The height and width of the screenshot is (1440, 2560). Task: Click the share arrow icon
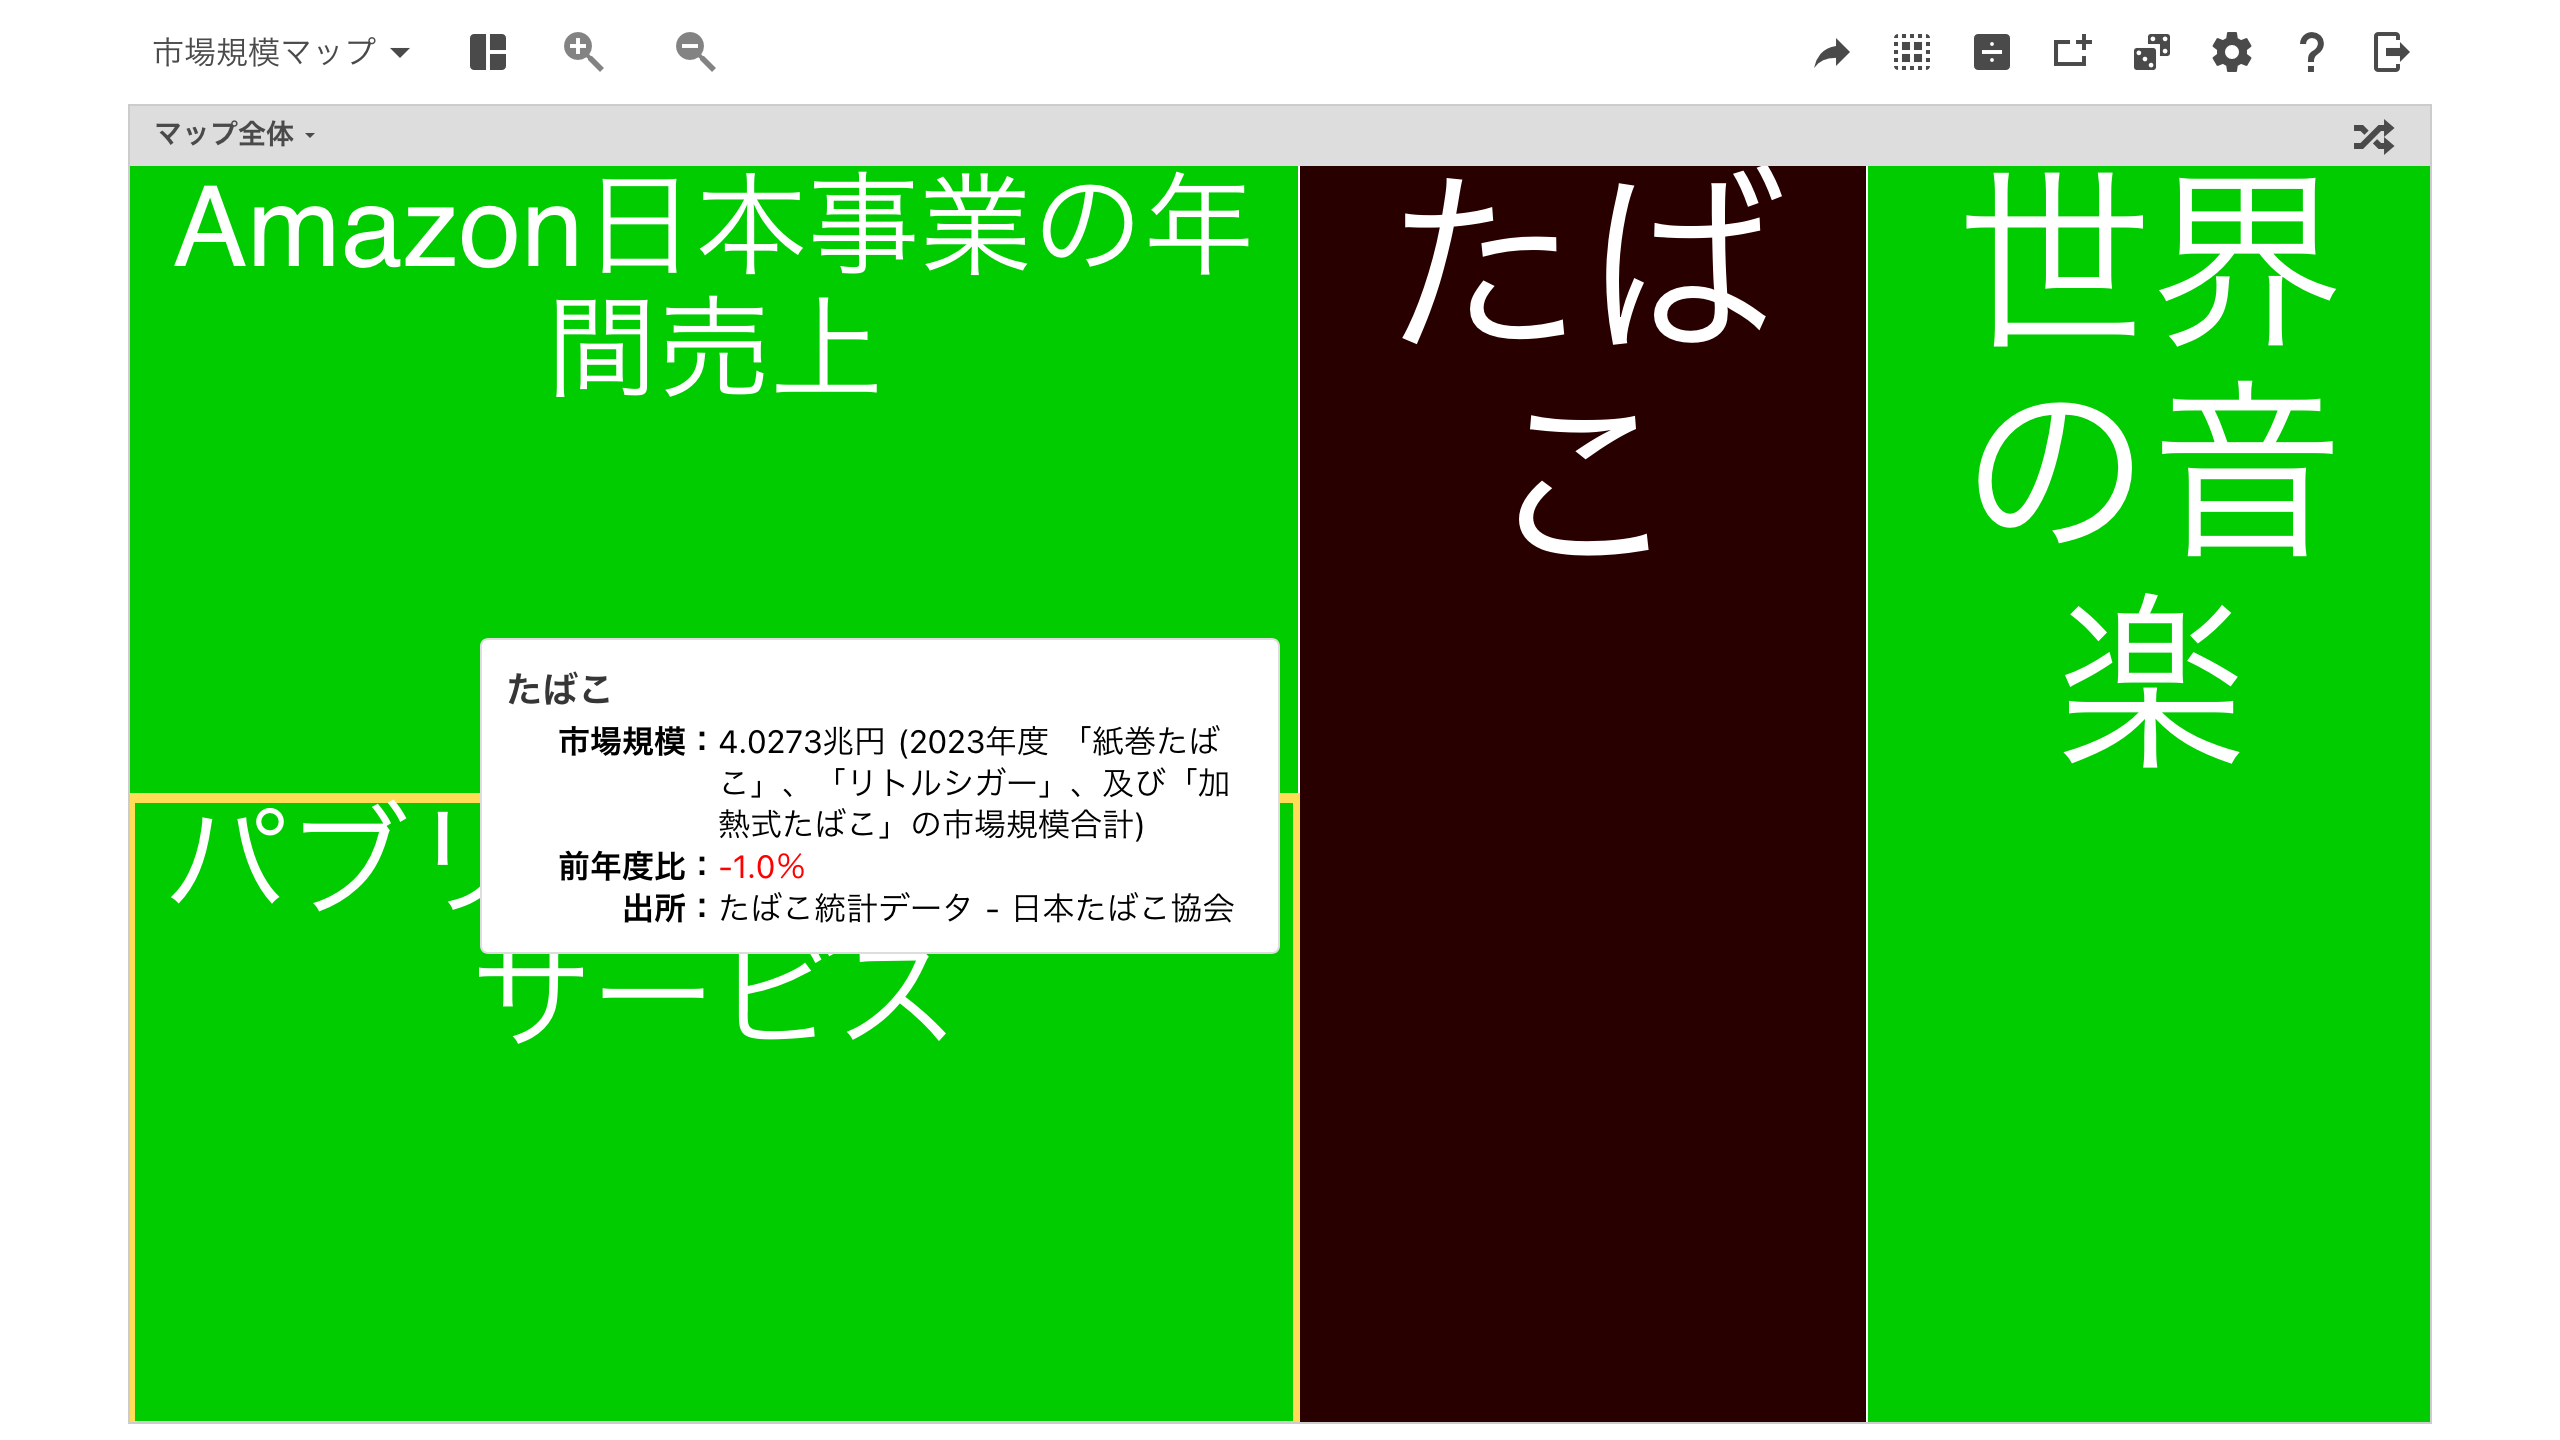[1832, 52]
